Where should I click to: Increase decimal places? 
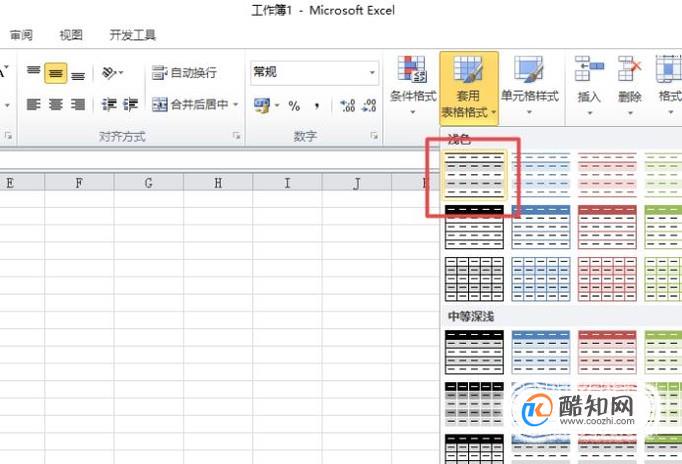click(x=348, y=105)
